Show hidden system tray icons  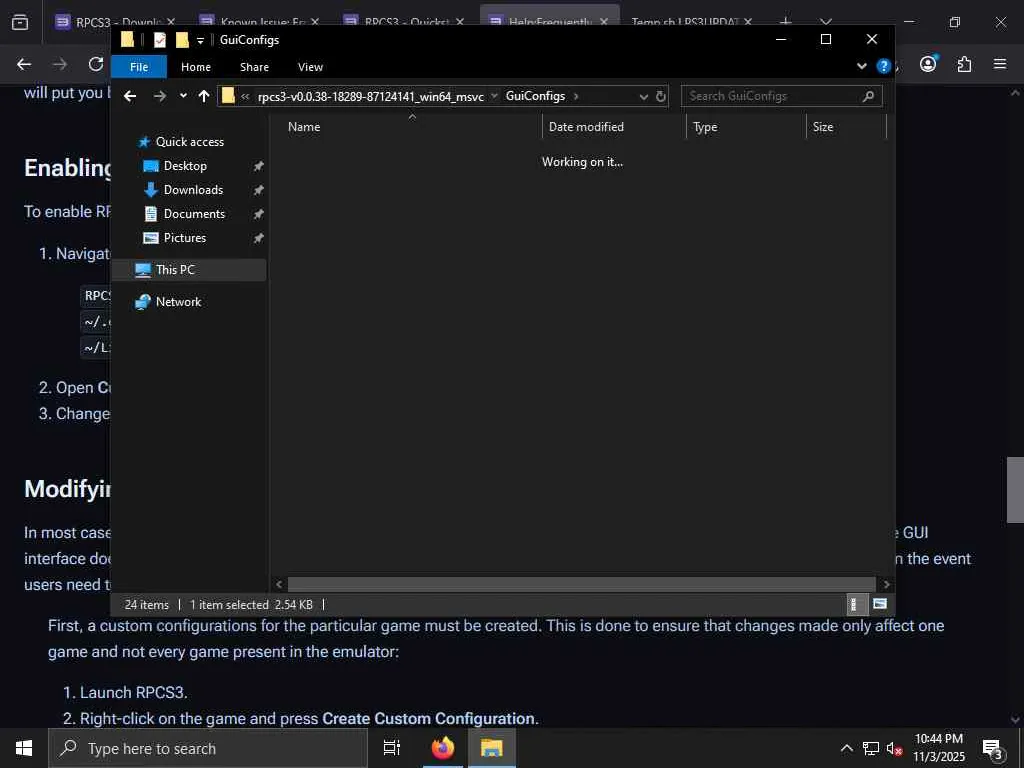pyautogui.click(x=846, y=748)
